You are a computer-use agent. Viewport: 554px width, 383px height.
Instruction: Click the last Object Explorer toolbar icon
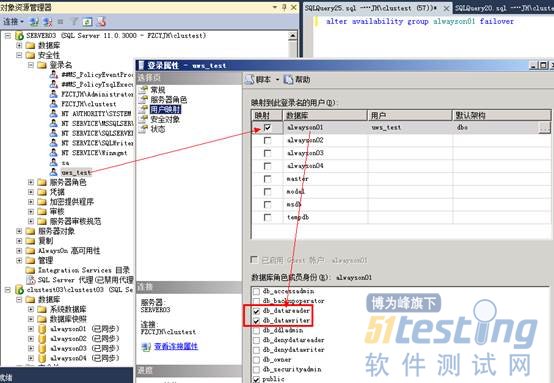101,22
